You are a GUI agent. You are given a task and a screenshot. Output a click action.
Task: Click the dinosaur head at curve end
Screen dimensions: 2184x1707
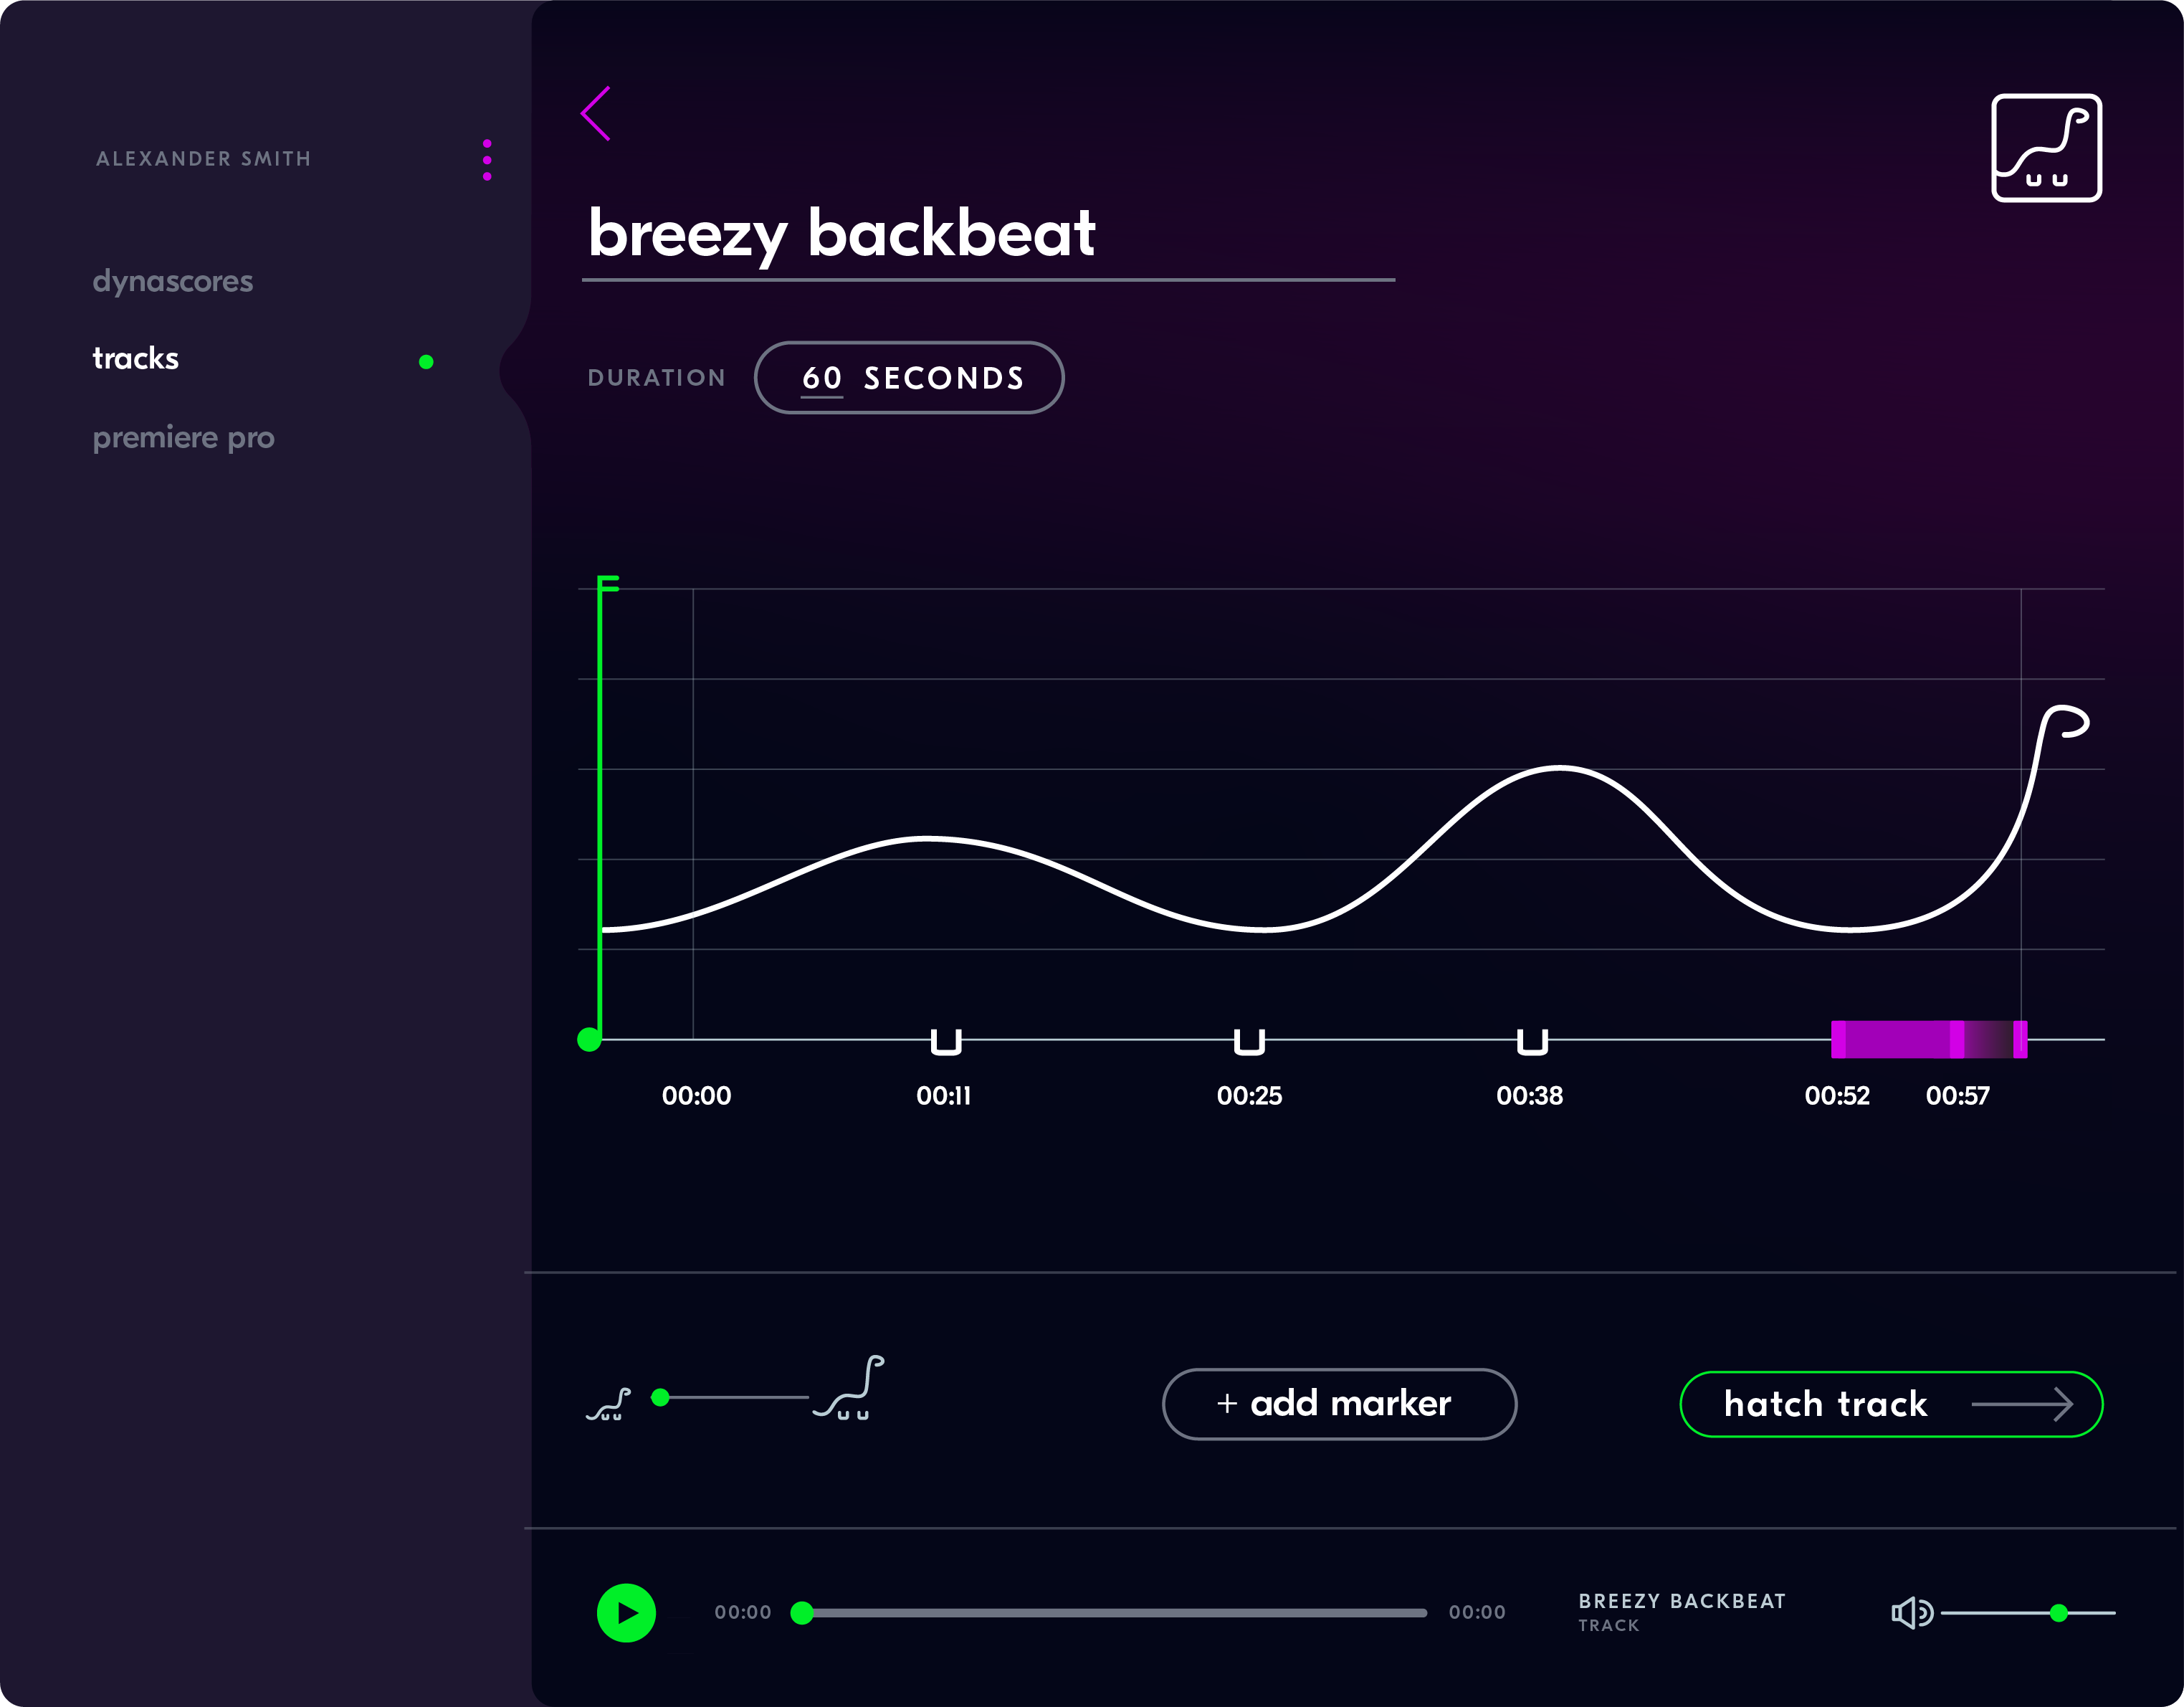(2066, 721)
